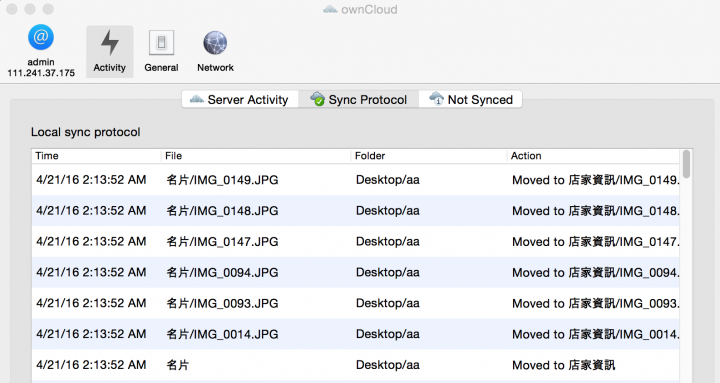Select the 名片 folder moved entry
Viewport: 720px width, 383px height.
click(355, 365)
